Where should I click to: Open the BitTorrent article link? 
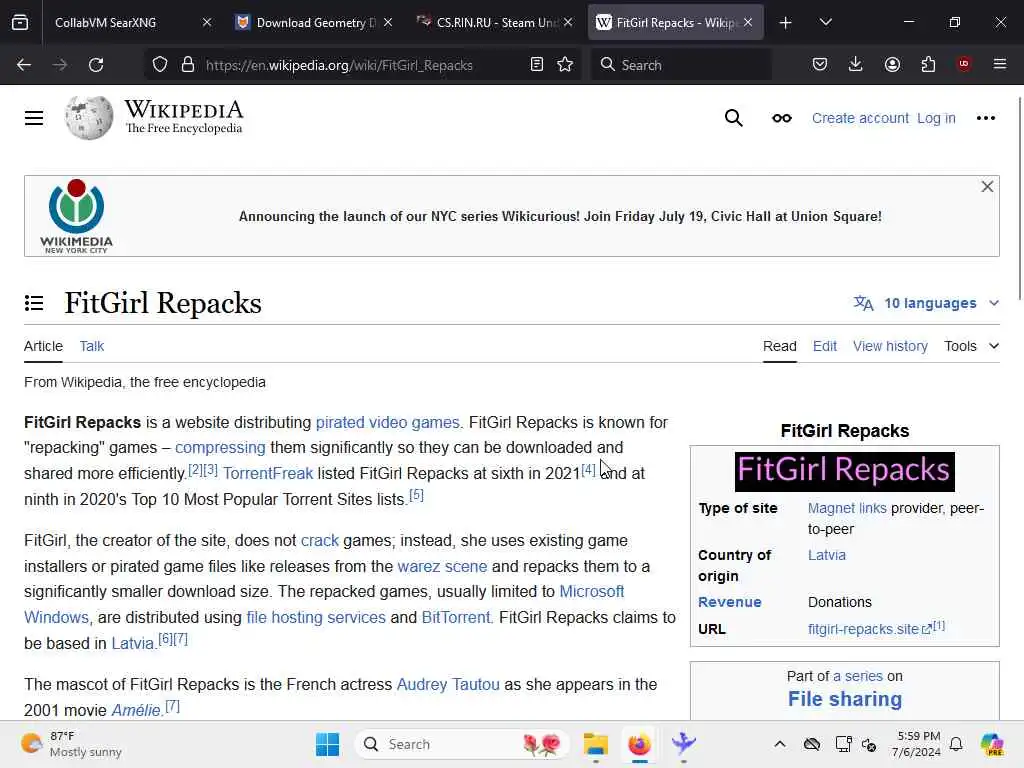[456, 617]
